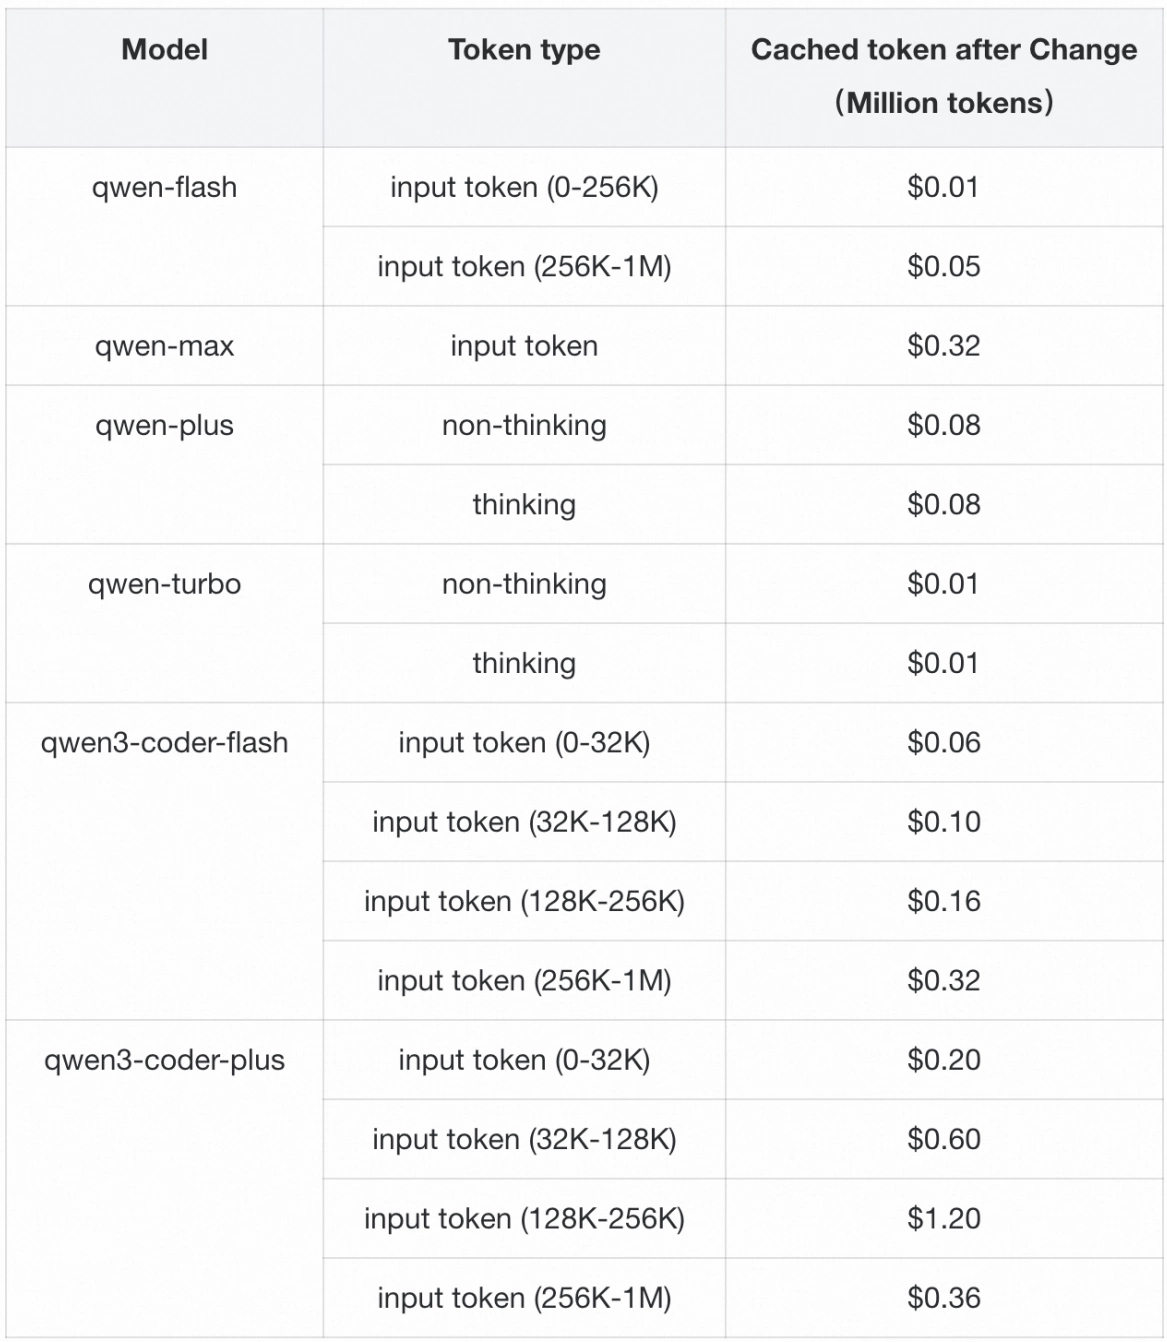Click qwen-plus non-thinking token type

[524, 425]
